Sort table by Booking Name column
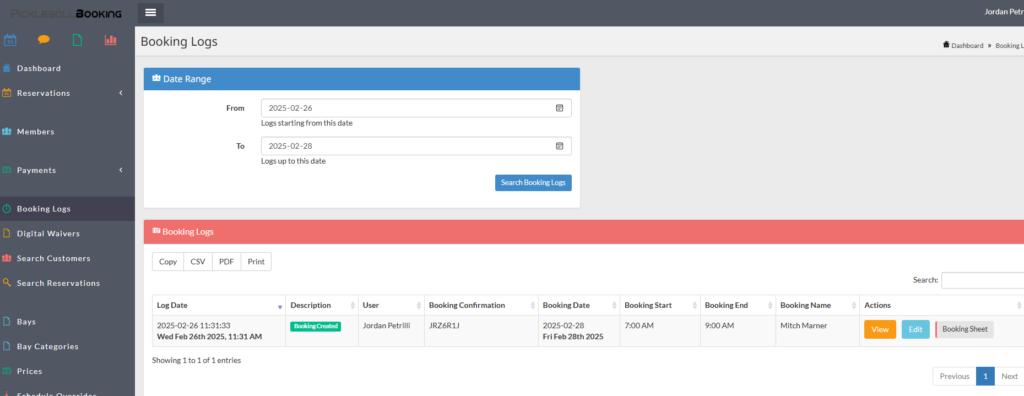 click(x=818, y=305)
